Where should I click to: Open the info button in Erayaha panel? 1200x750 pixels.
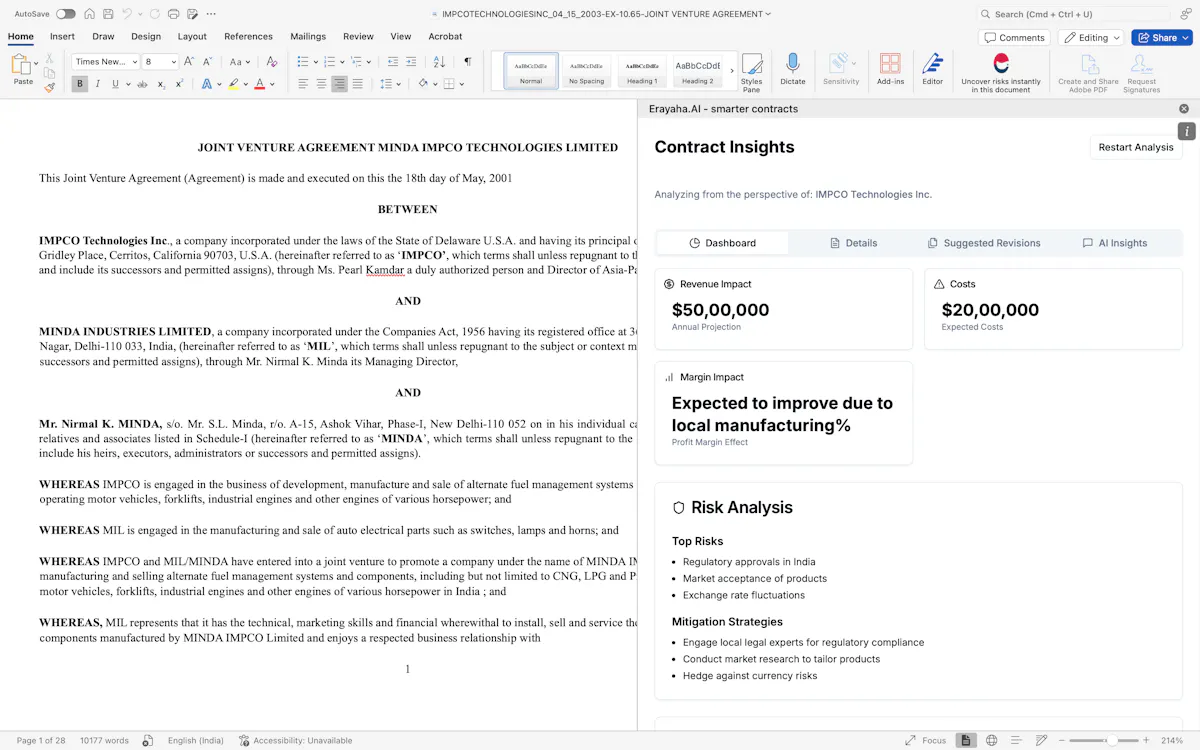[1186, 131]
